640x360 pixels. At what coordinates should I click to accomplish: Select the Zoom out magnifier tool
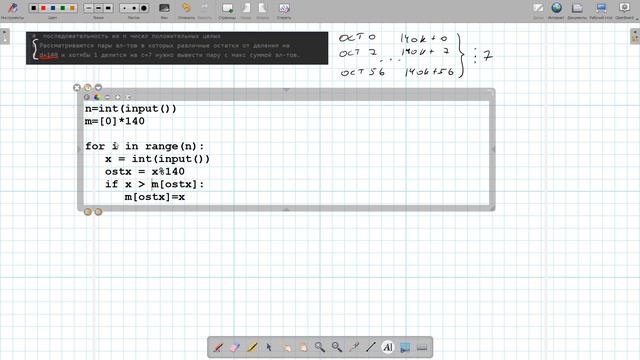[x=337, y=347]
